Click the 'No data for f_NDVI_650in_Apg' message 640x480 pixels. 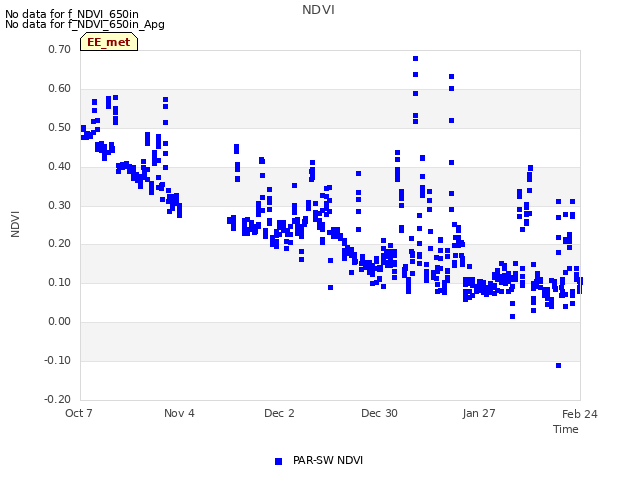point(85,25)
